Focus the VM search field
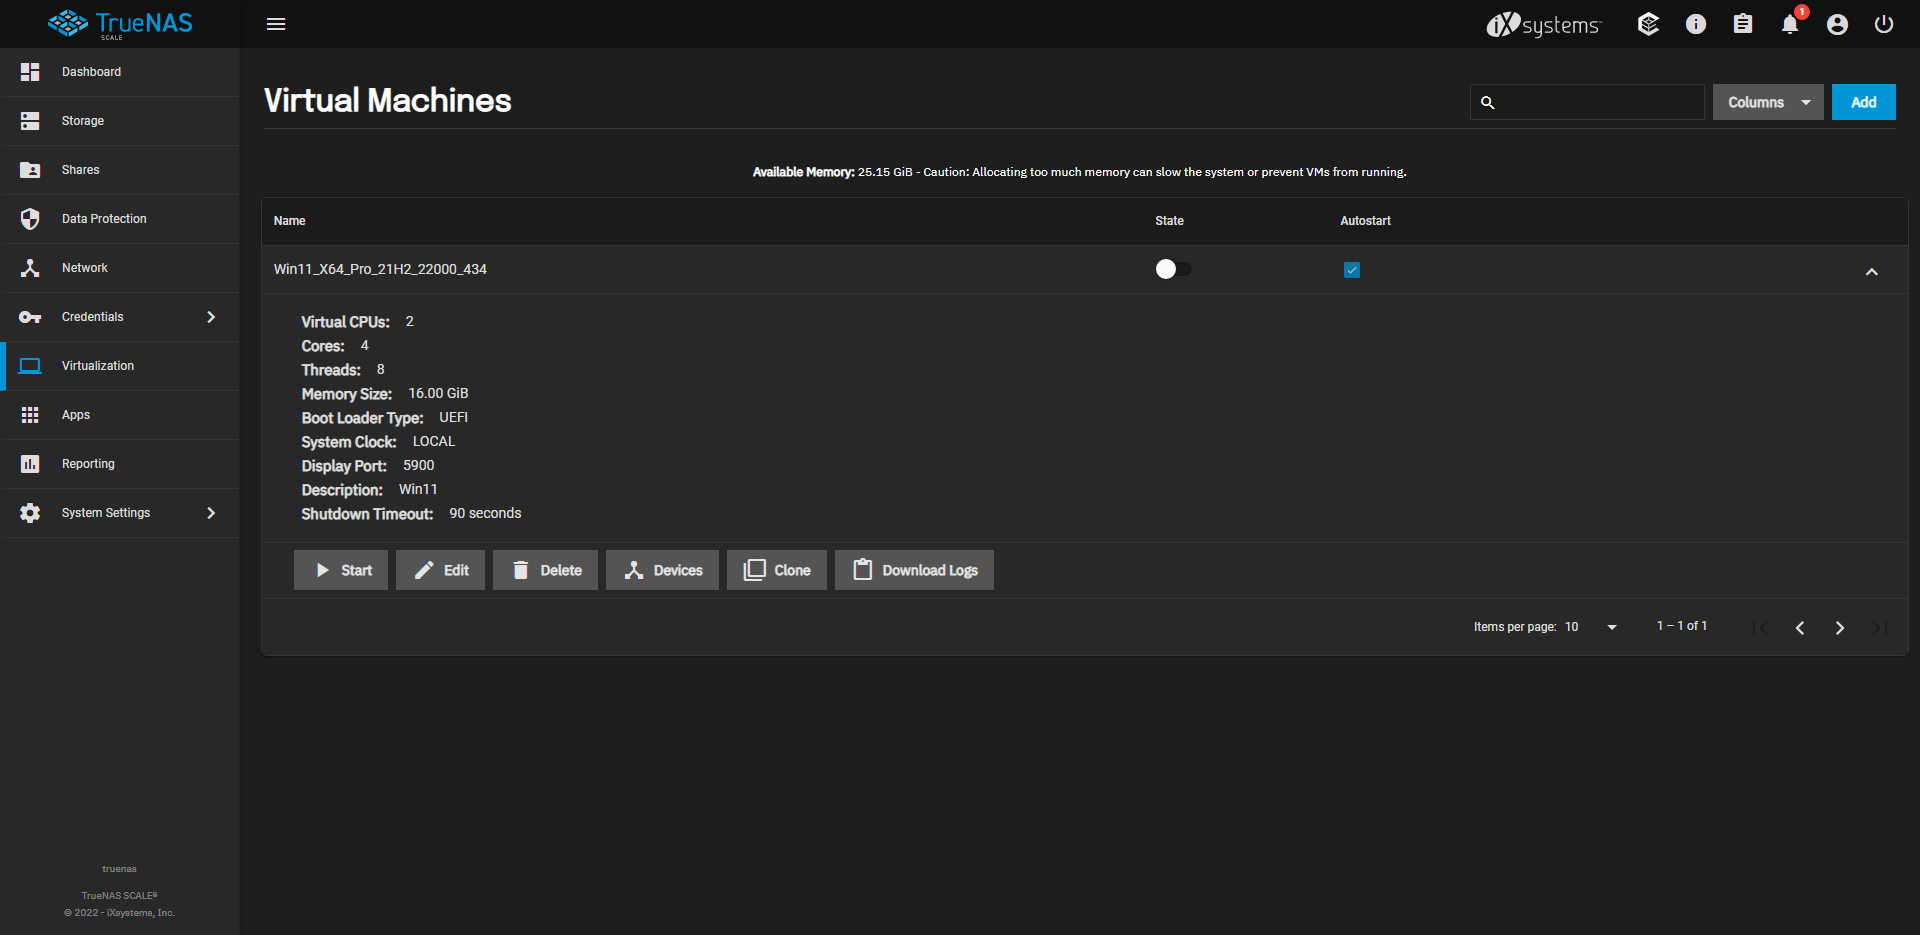The height and width of the screenshot is (935, 1920). (1587, 102)
